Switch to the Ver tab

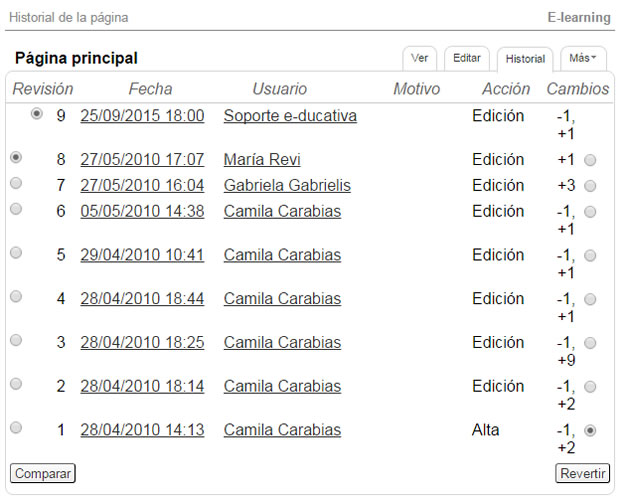419,58
